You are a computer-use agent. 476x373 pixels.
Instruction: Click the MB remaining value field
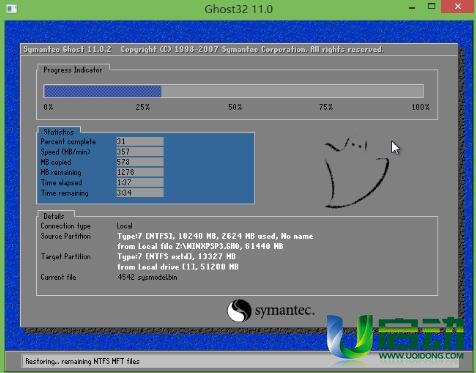click(x=140, y=172)
